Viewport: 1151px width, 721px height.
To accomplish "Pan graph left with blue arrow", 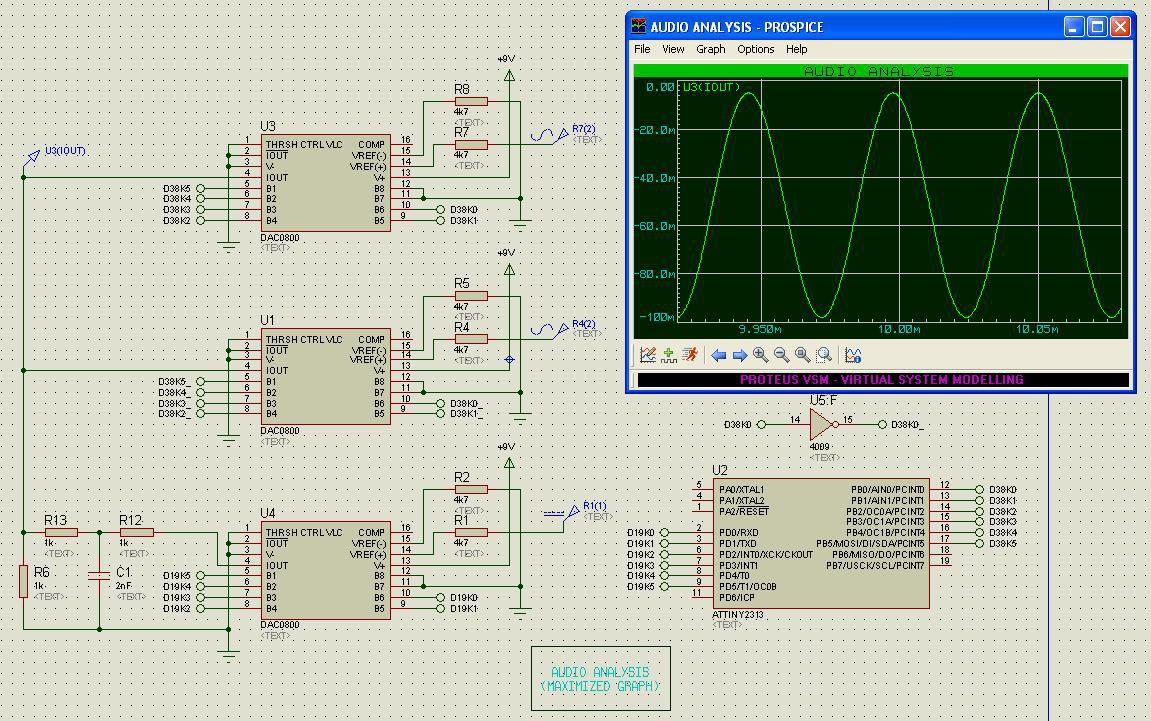I will [718, 356].
